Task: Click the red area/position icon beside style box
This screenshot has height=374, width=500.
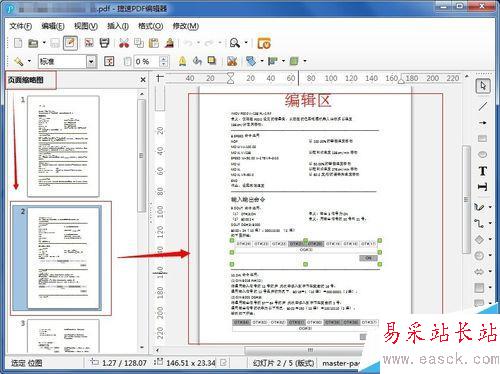Action: pos(109,61)
